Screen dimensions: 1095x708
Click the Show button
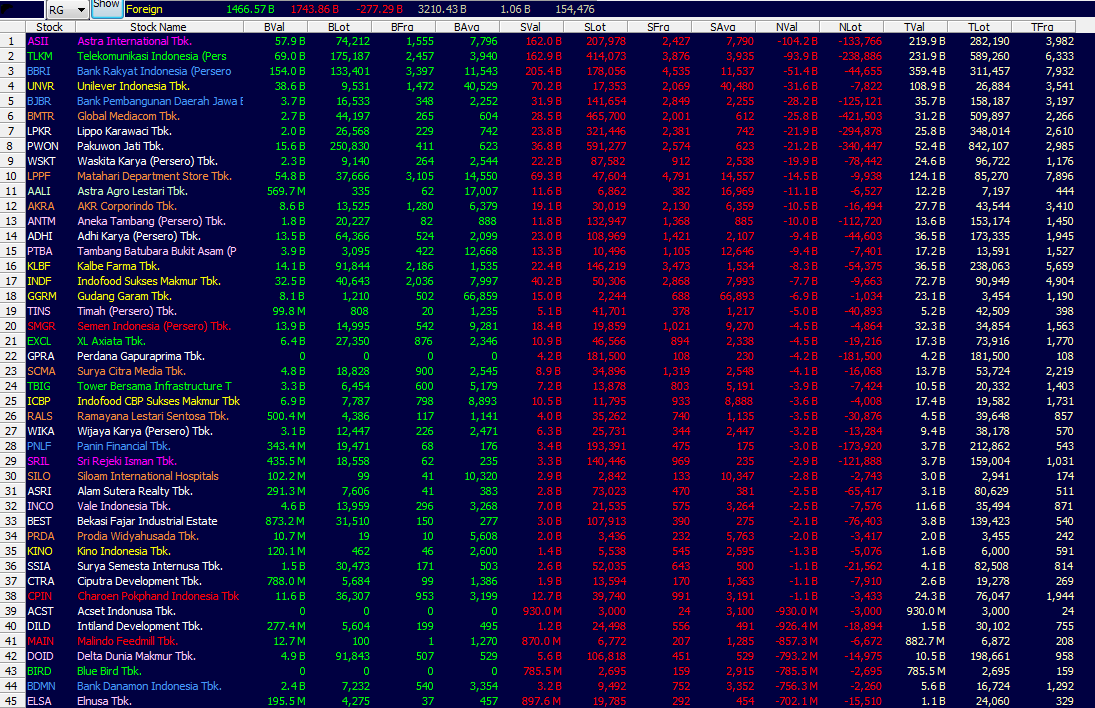tap(106, 6)
